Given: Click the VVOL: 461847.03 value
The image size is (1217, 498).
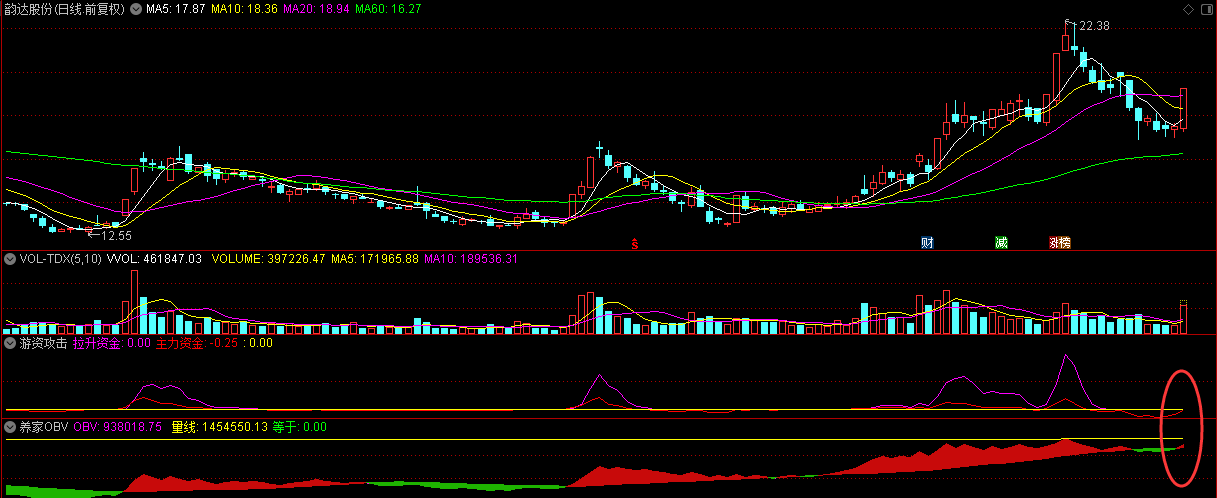Looking at the screenshot, I should pos(154,259).
